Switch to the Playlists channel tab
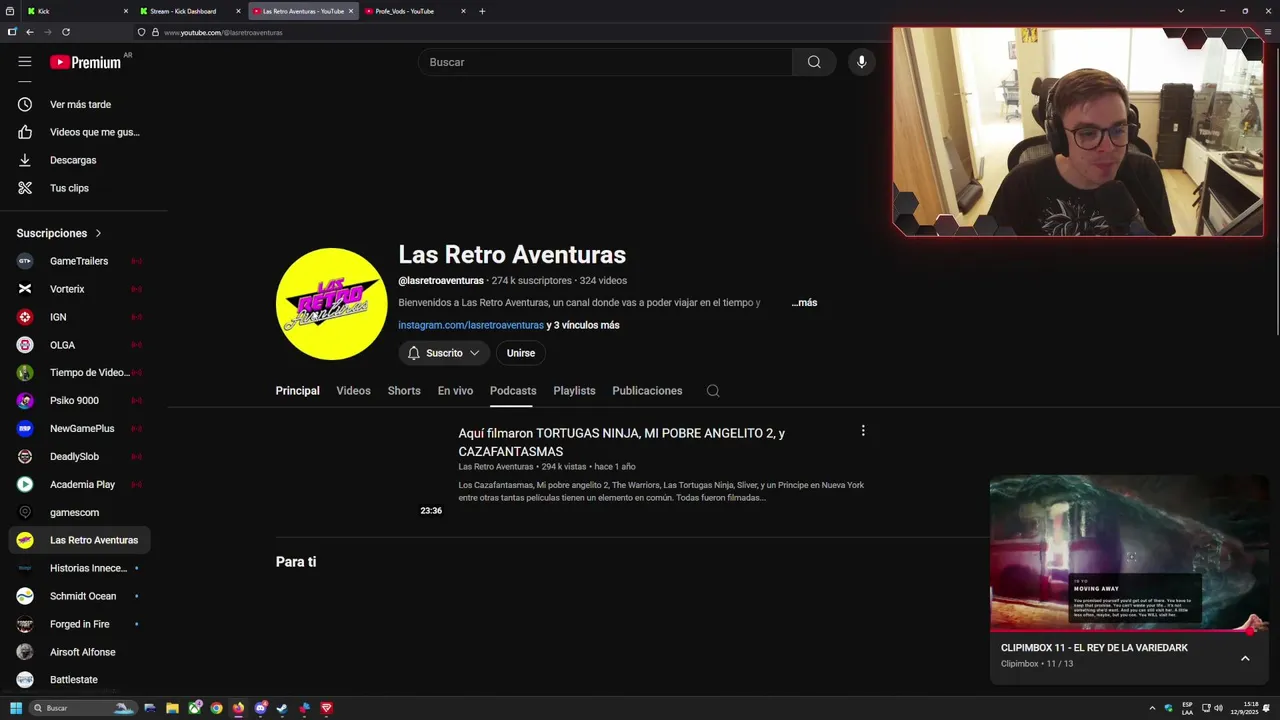This screenshot has height=720, width=1280. [574, 391]
